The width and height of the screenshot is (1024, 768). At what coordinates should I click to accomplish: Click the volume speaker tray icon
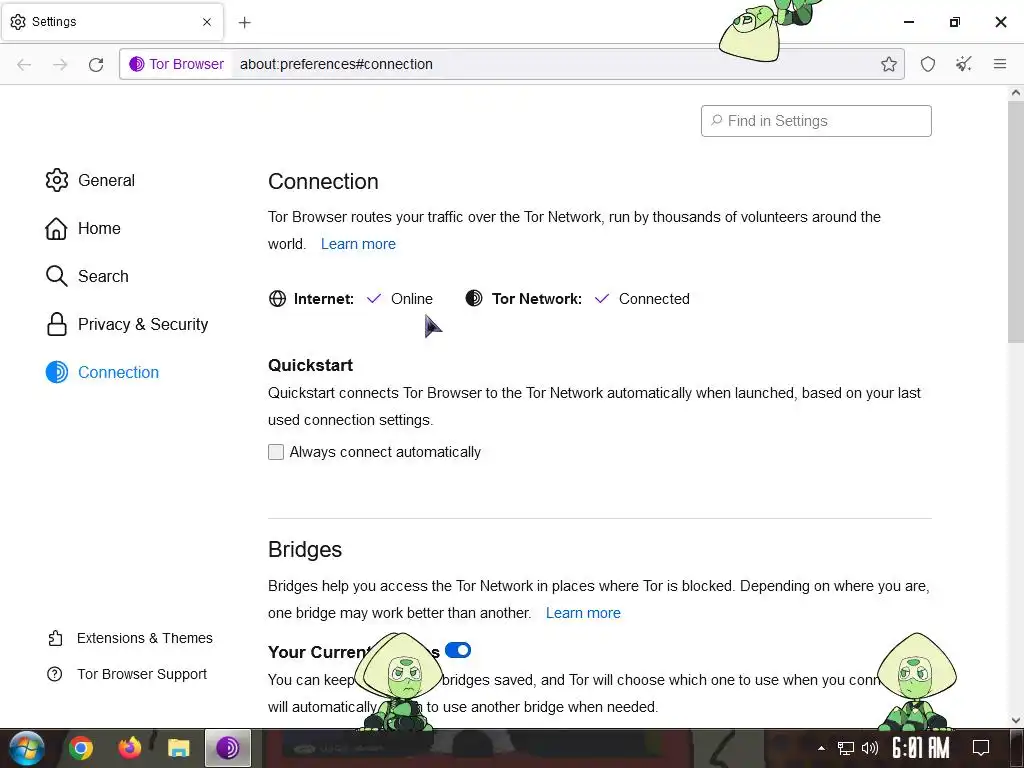click(870, 748)
